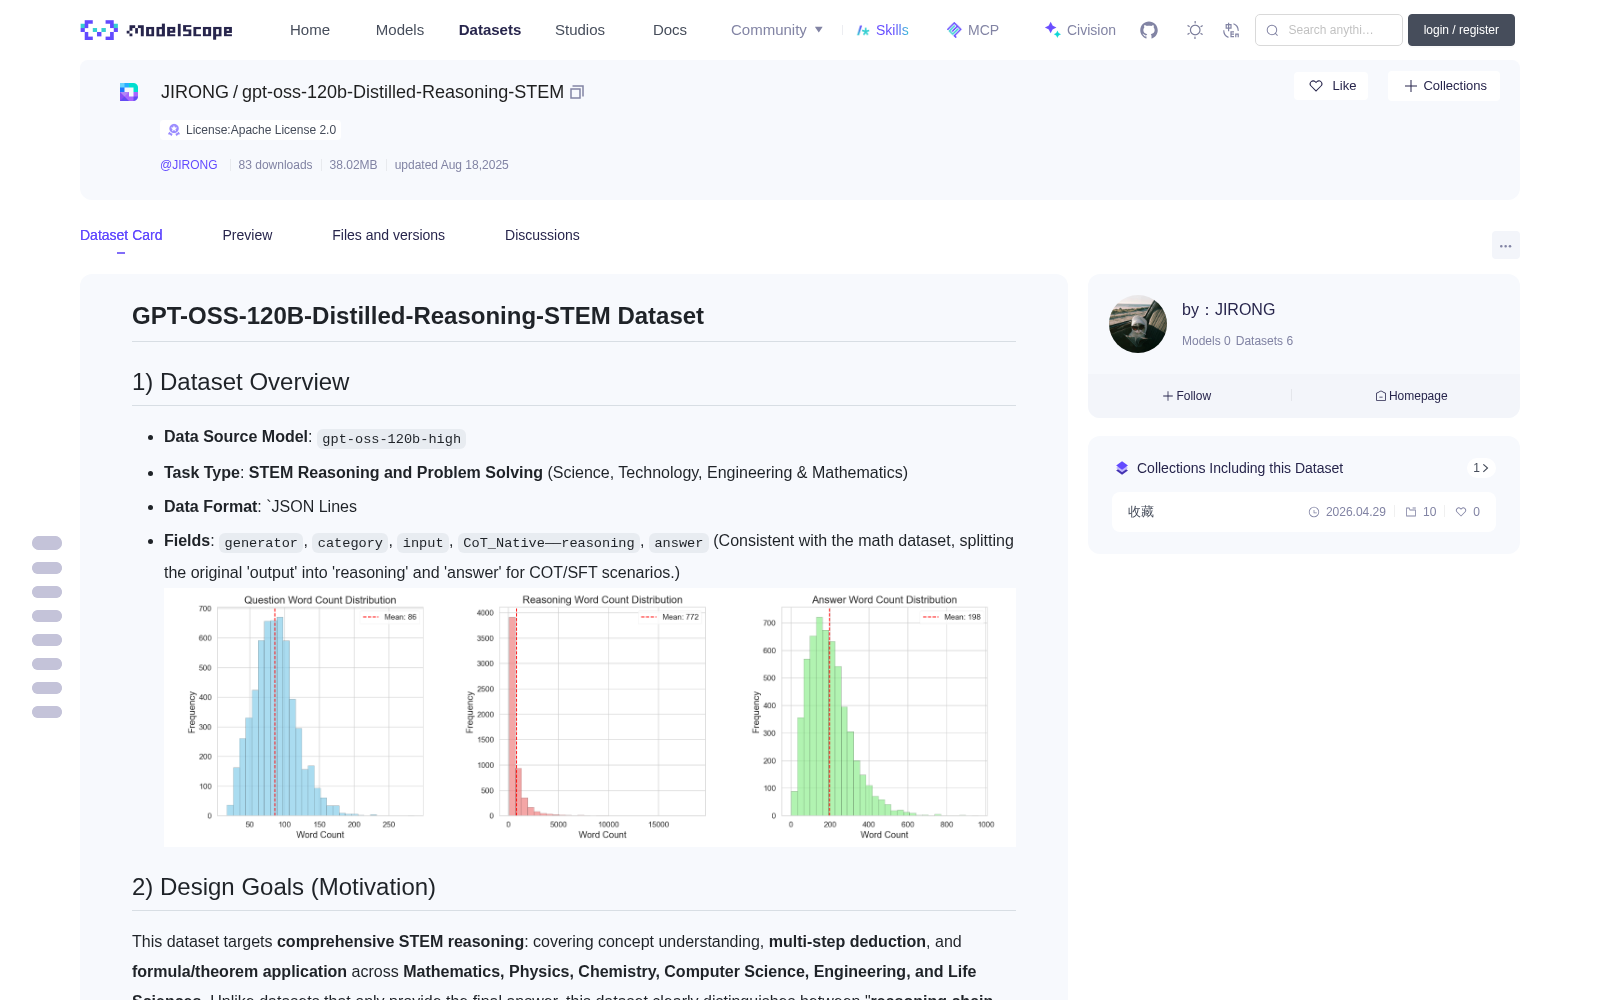
Task: Click the ModelScope logo
Action: pos(156,30)
